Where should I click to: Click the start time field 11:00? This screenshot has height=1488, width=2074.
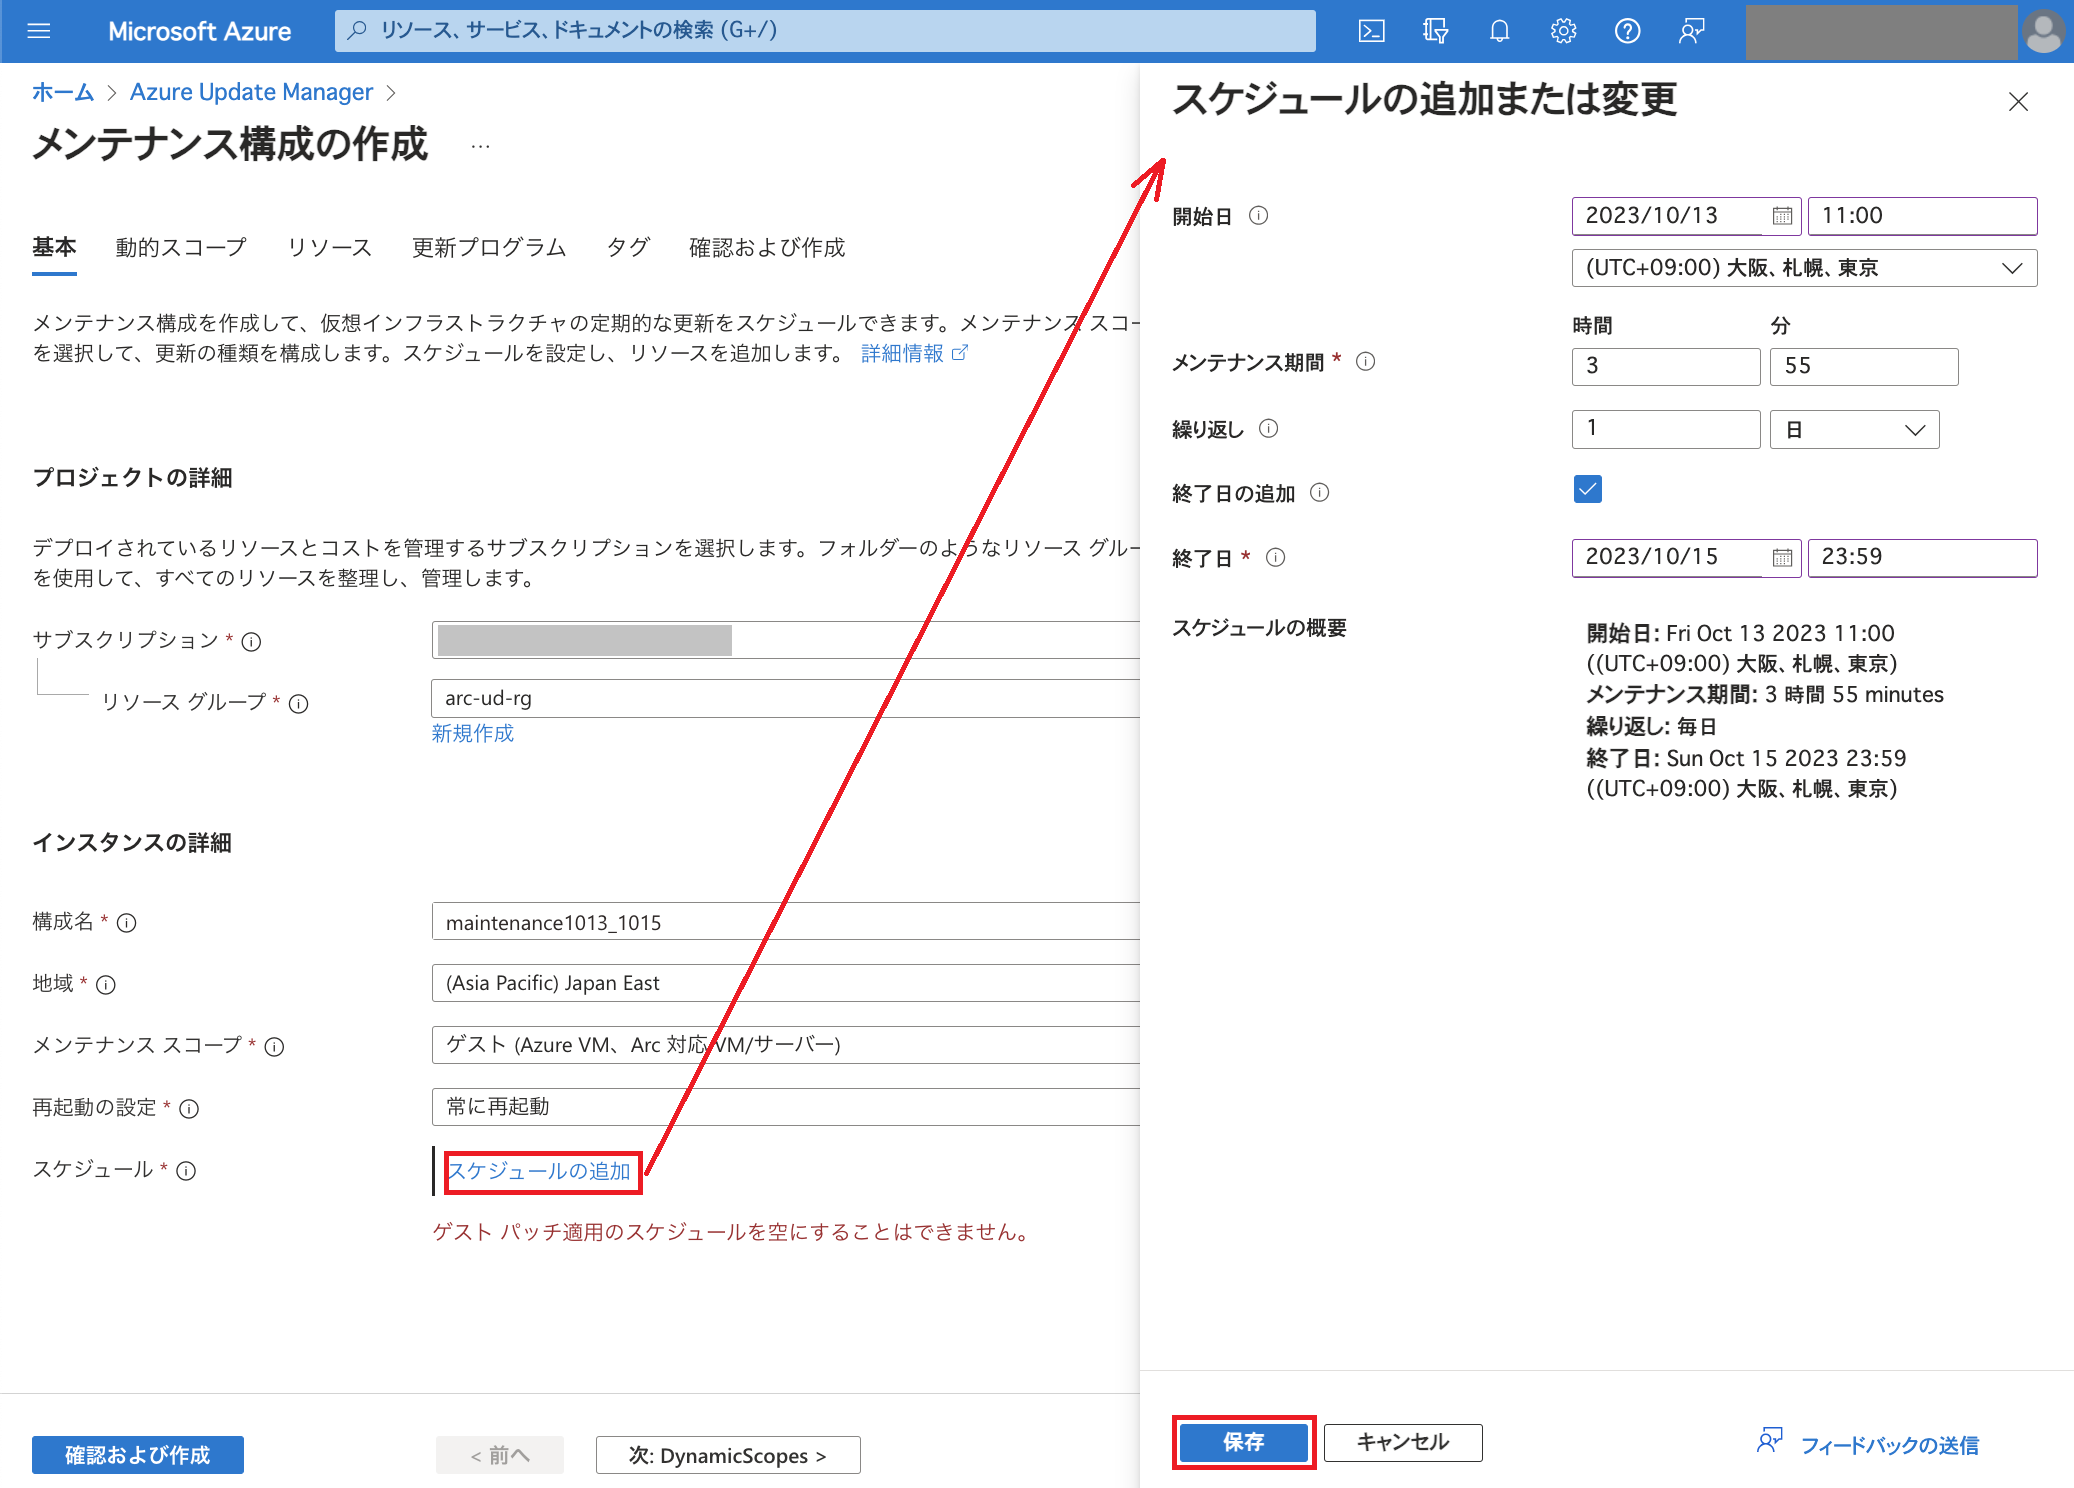[x=1922, y=216]
